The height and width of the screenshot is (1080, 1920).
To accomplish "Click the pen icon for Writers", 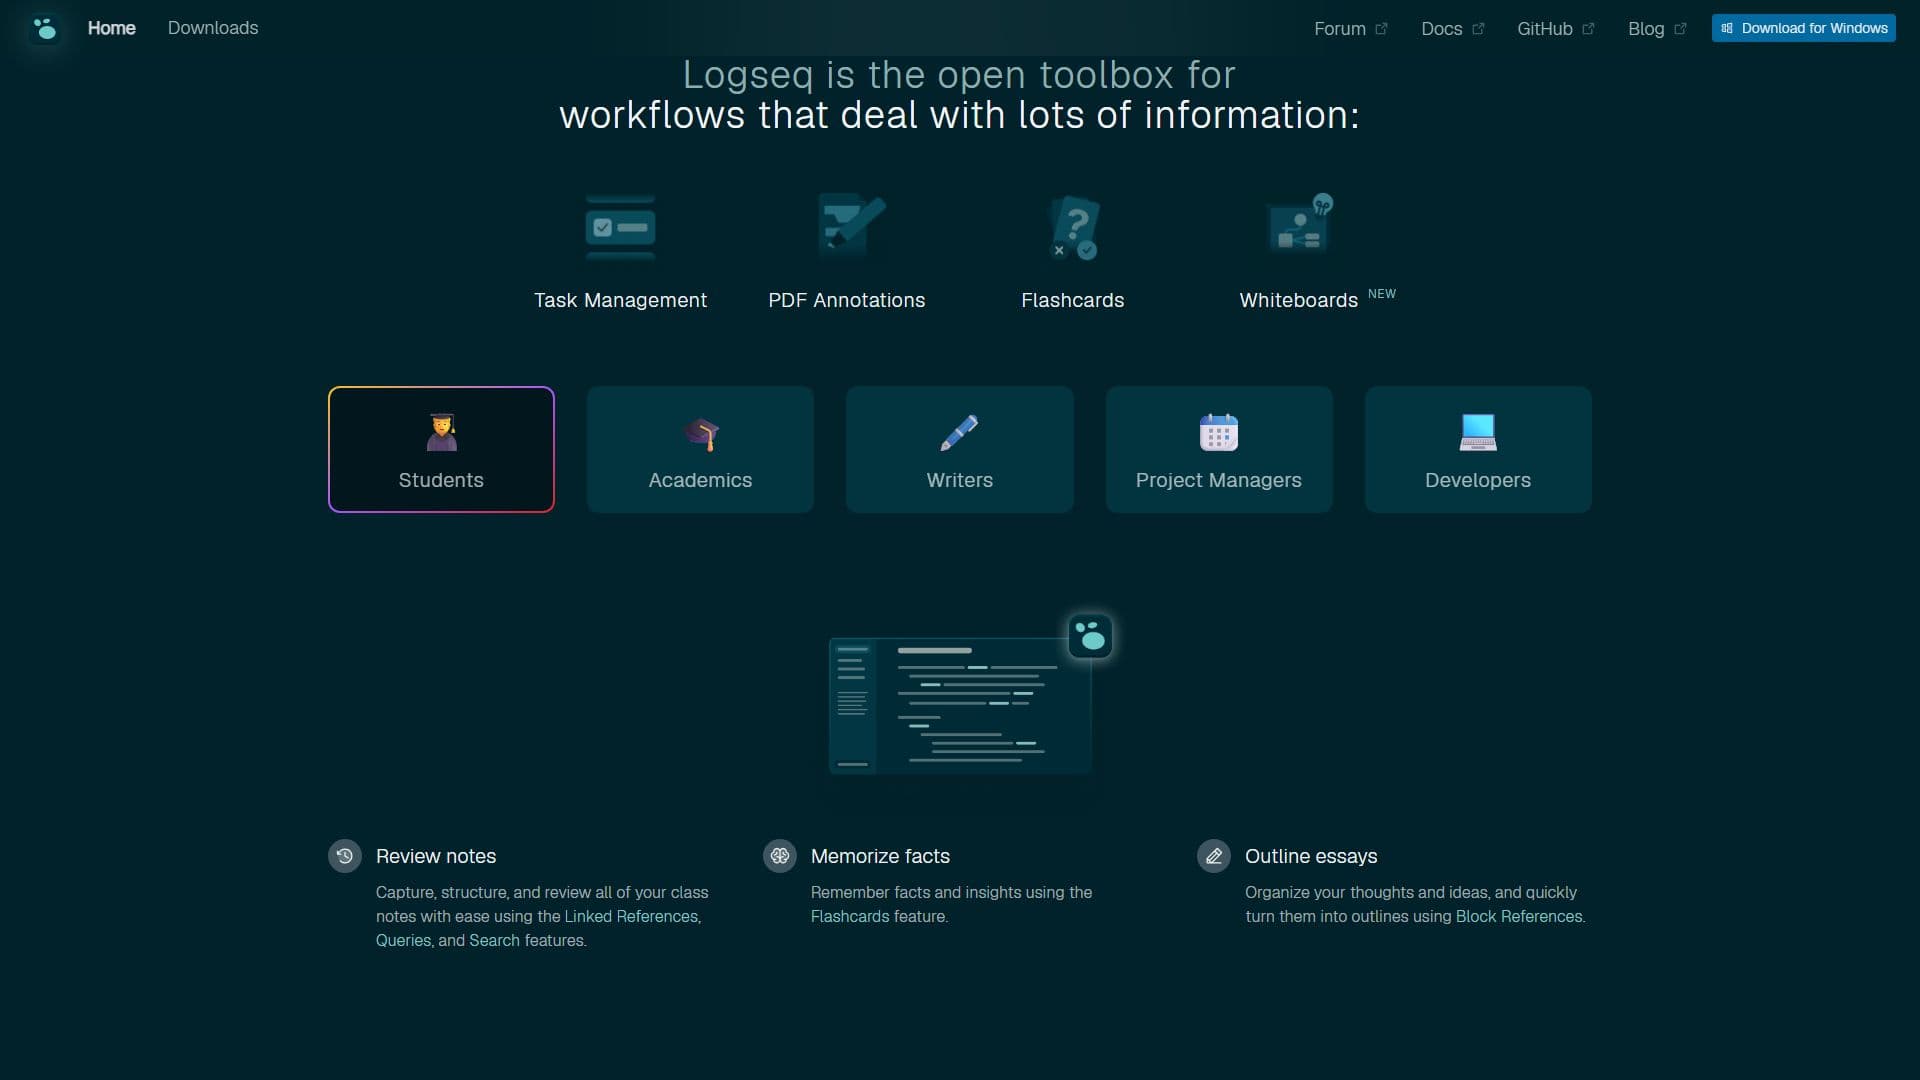I will tap(960, 432).
